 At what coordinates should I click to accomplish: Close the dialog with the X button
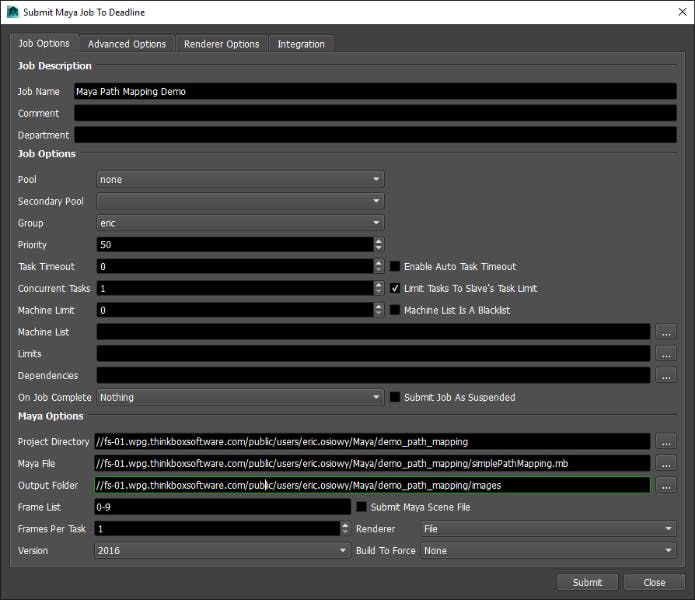coord(683,12)
